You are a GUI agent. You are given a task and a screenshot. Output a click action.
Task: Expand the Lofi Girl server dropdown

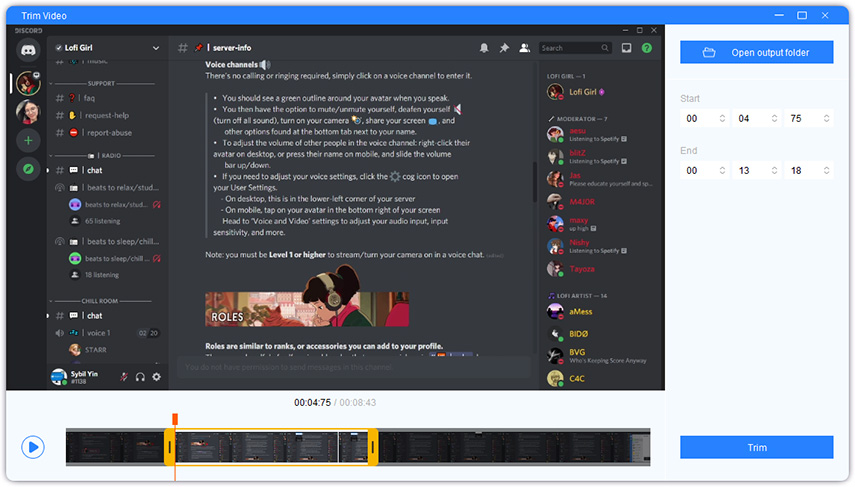pyautogui.click(x=156, y=48)
